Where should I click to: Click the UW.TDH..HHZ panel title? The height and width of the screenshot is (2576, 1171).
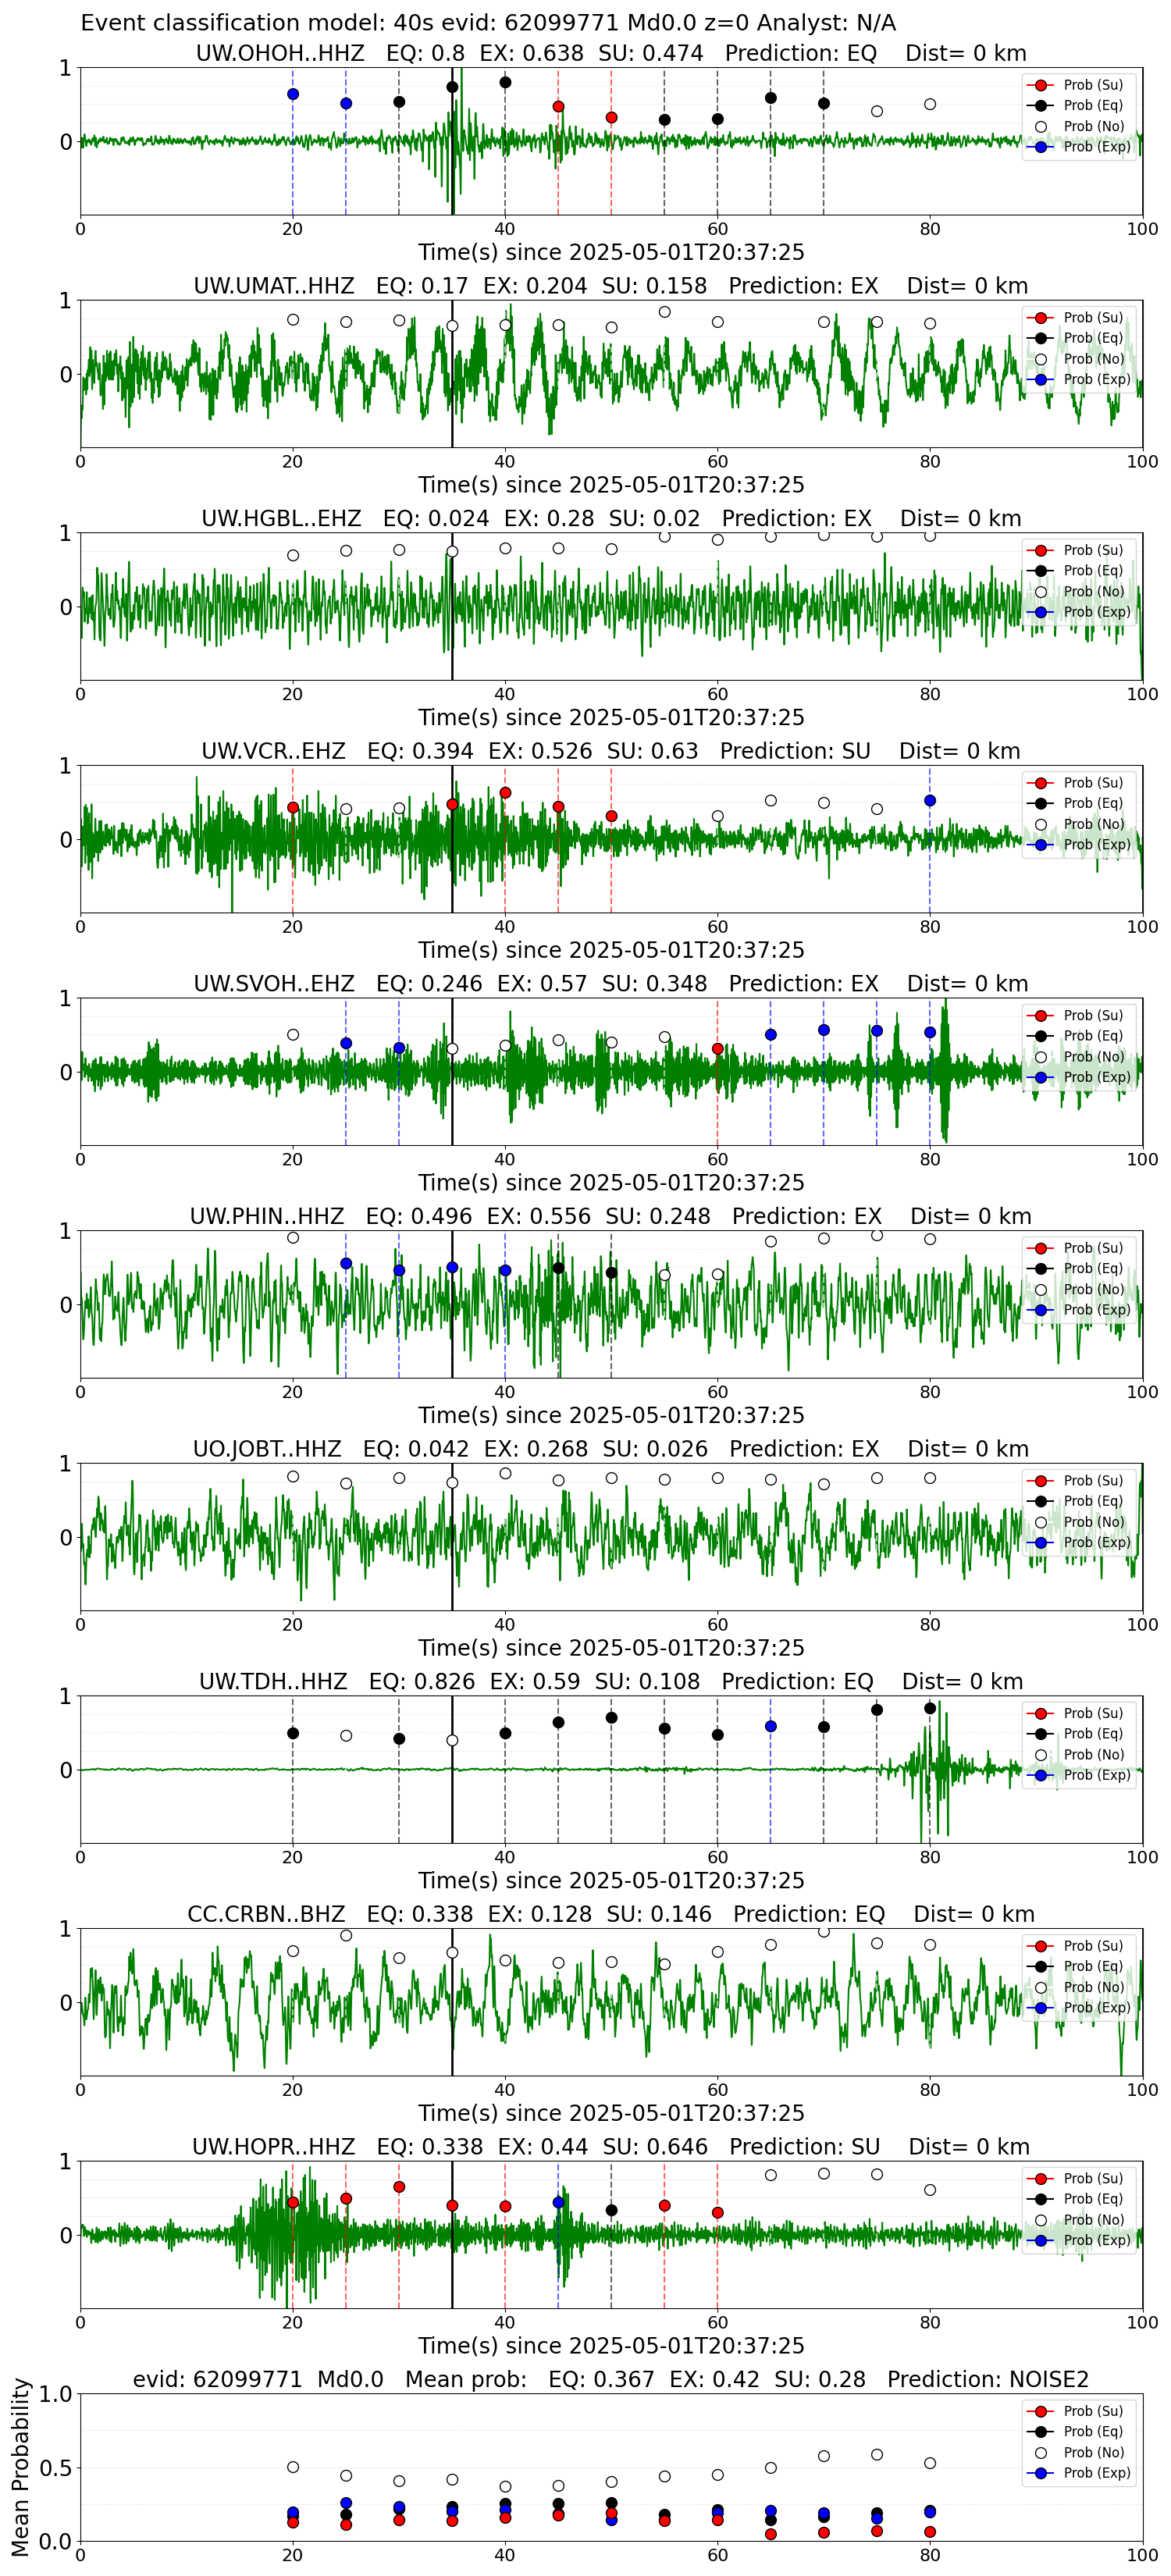click(611, 1681)
